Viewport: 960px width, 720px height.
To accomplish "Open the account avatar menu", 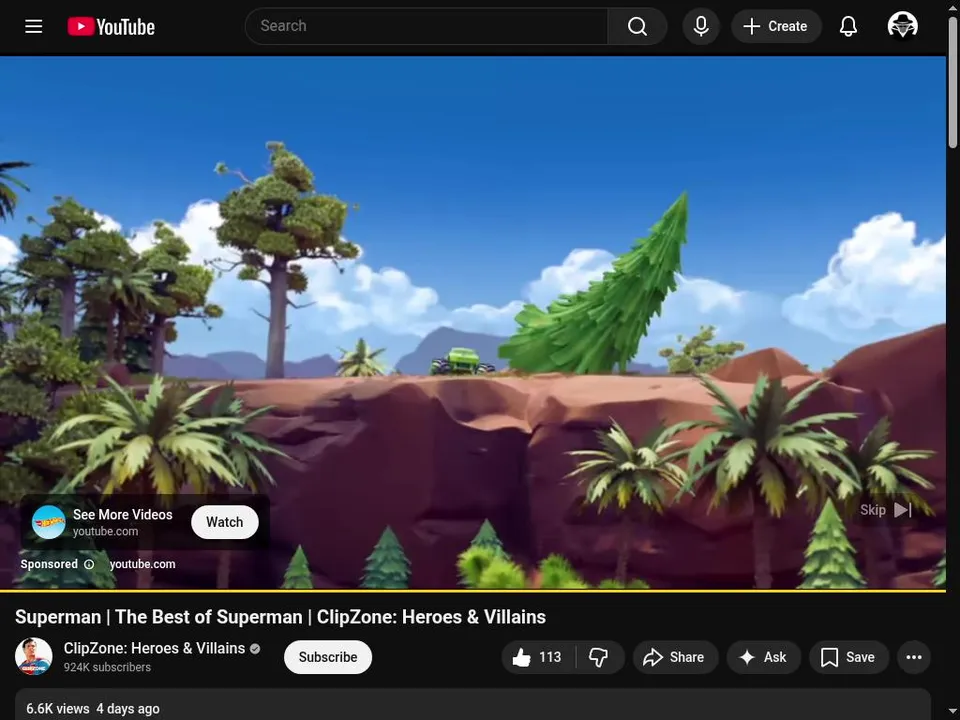I will [902, 26].
